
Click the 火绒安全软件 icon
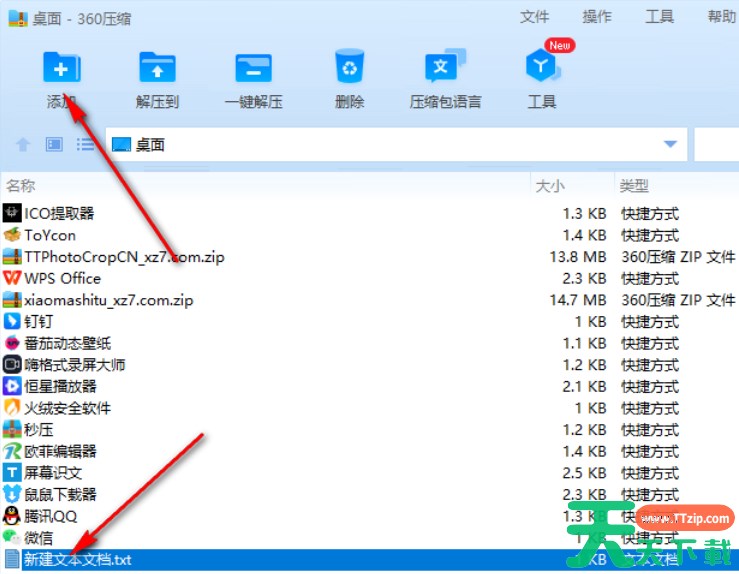click(x=12, y=408)
